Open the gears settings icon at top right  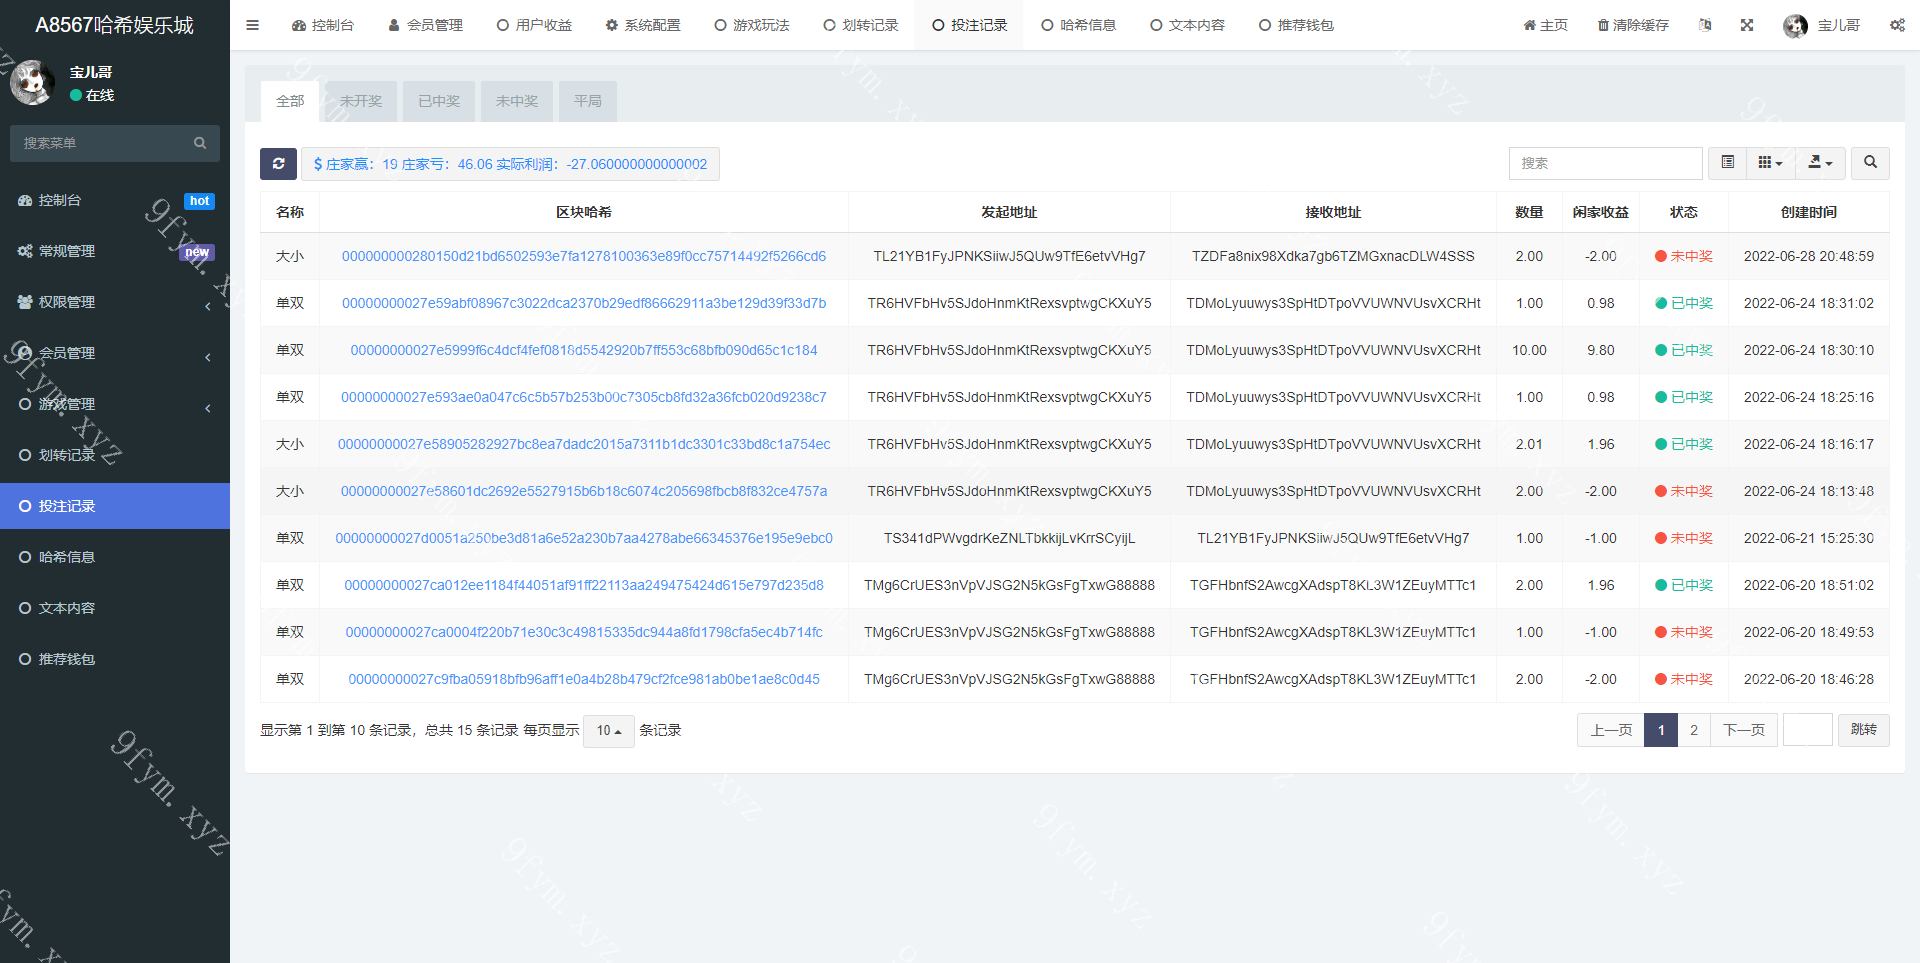click(1897, 25)
